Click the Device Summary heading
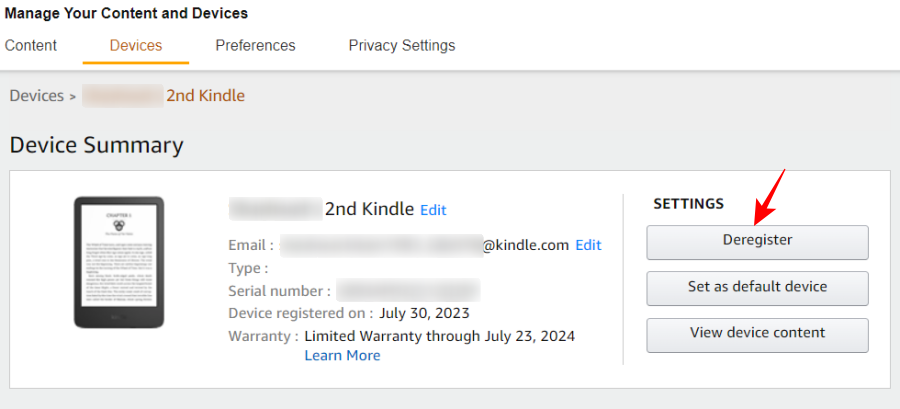This screenshot has width=900, height=409. 96,145
